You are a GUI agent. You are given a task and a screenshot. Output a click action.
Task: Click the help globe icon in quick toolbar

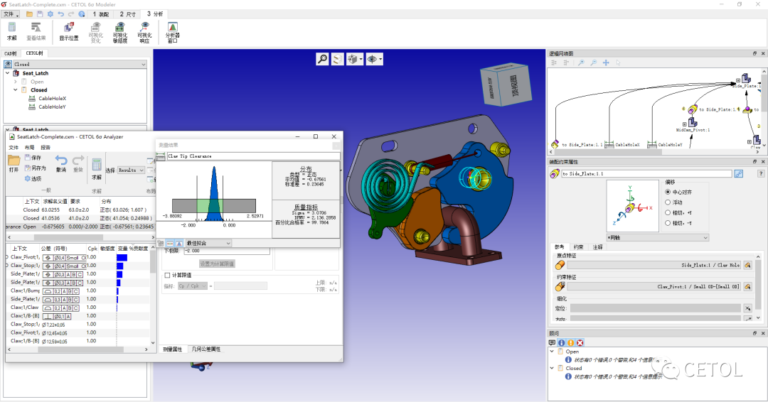point(82,14)
